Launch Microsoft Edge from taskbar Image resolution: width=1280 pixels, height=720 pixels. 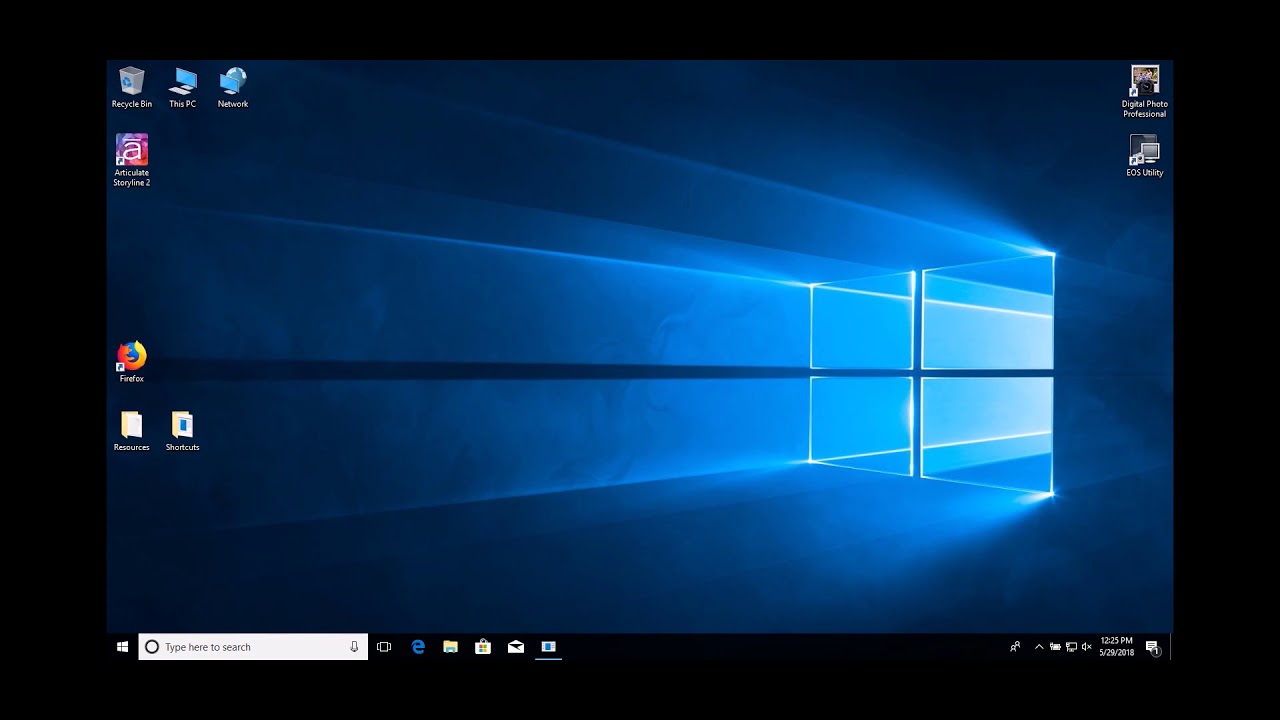[418, 647]
